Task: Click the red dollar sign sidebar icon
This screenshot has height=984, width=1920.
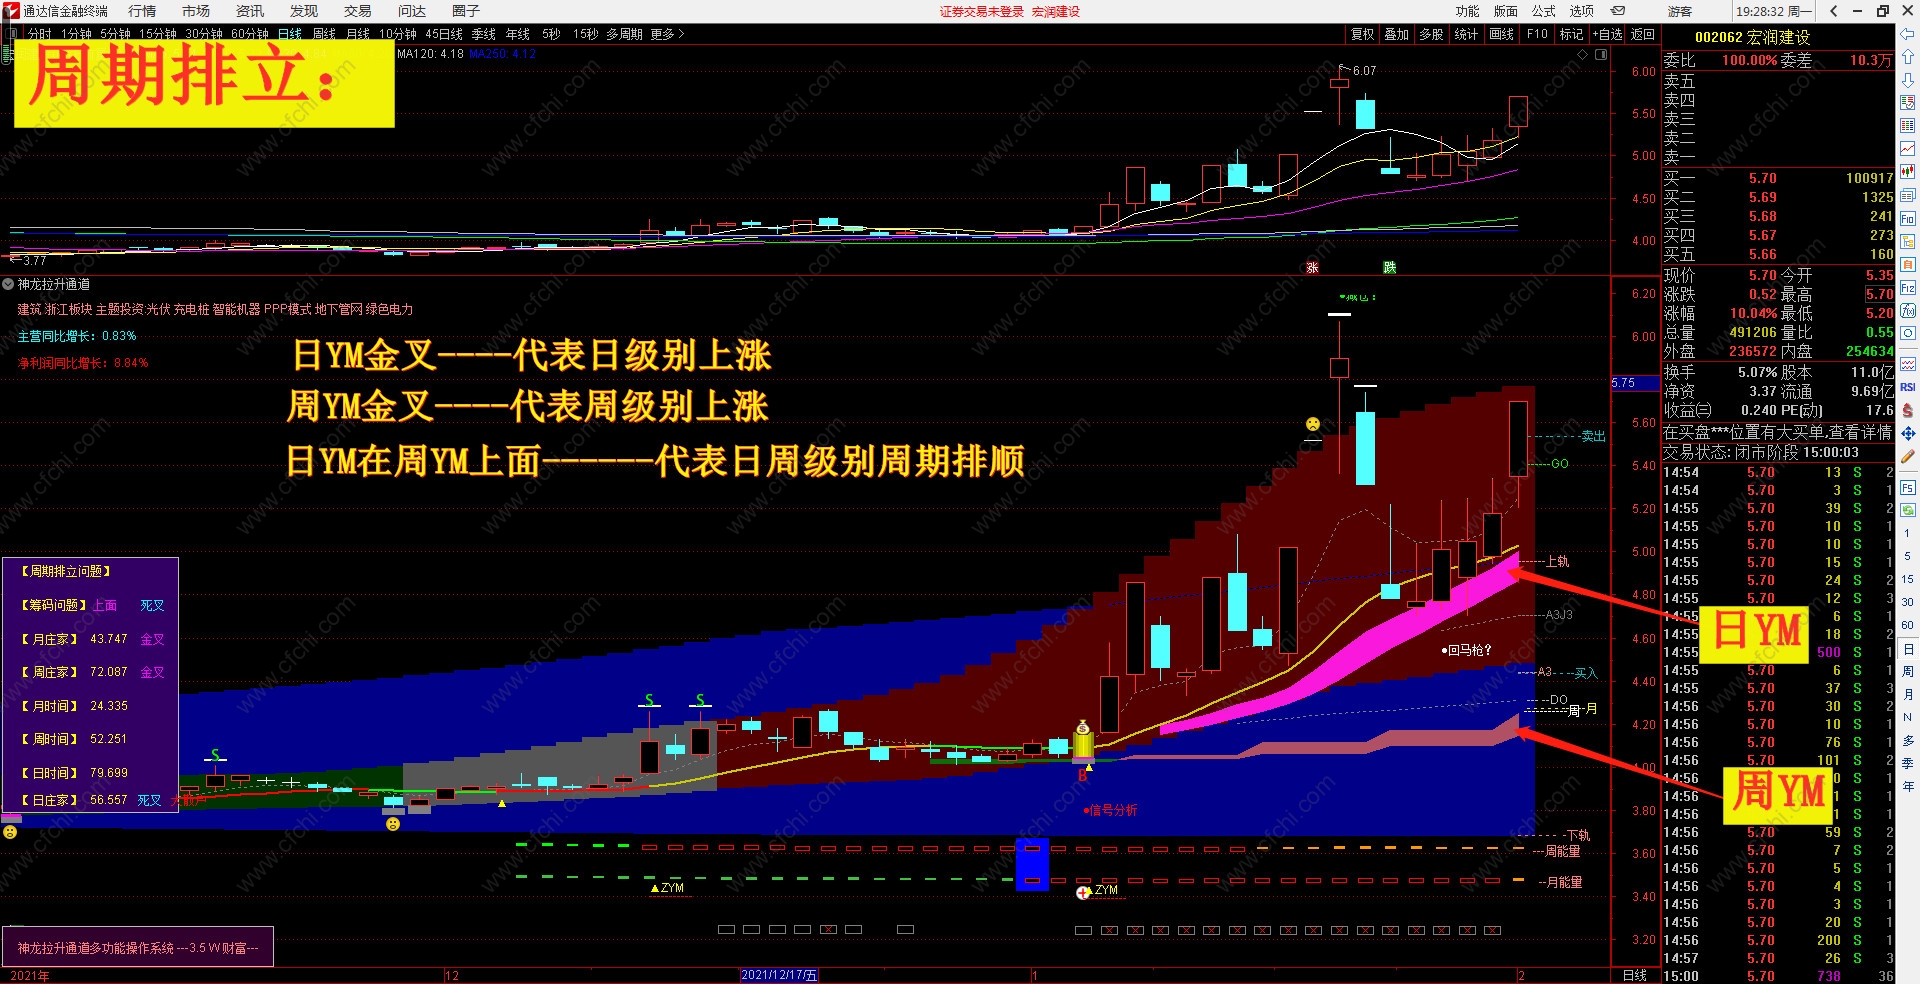Action: 1908,410
